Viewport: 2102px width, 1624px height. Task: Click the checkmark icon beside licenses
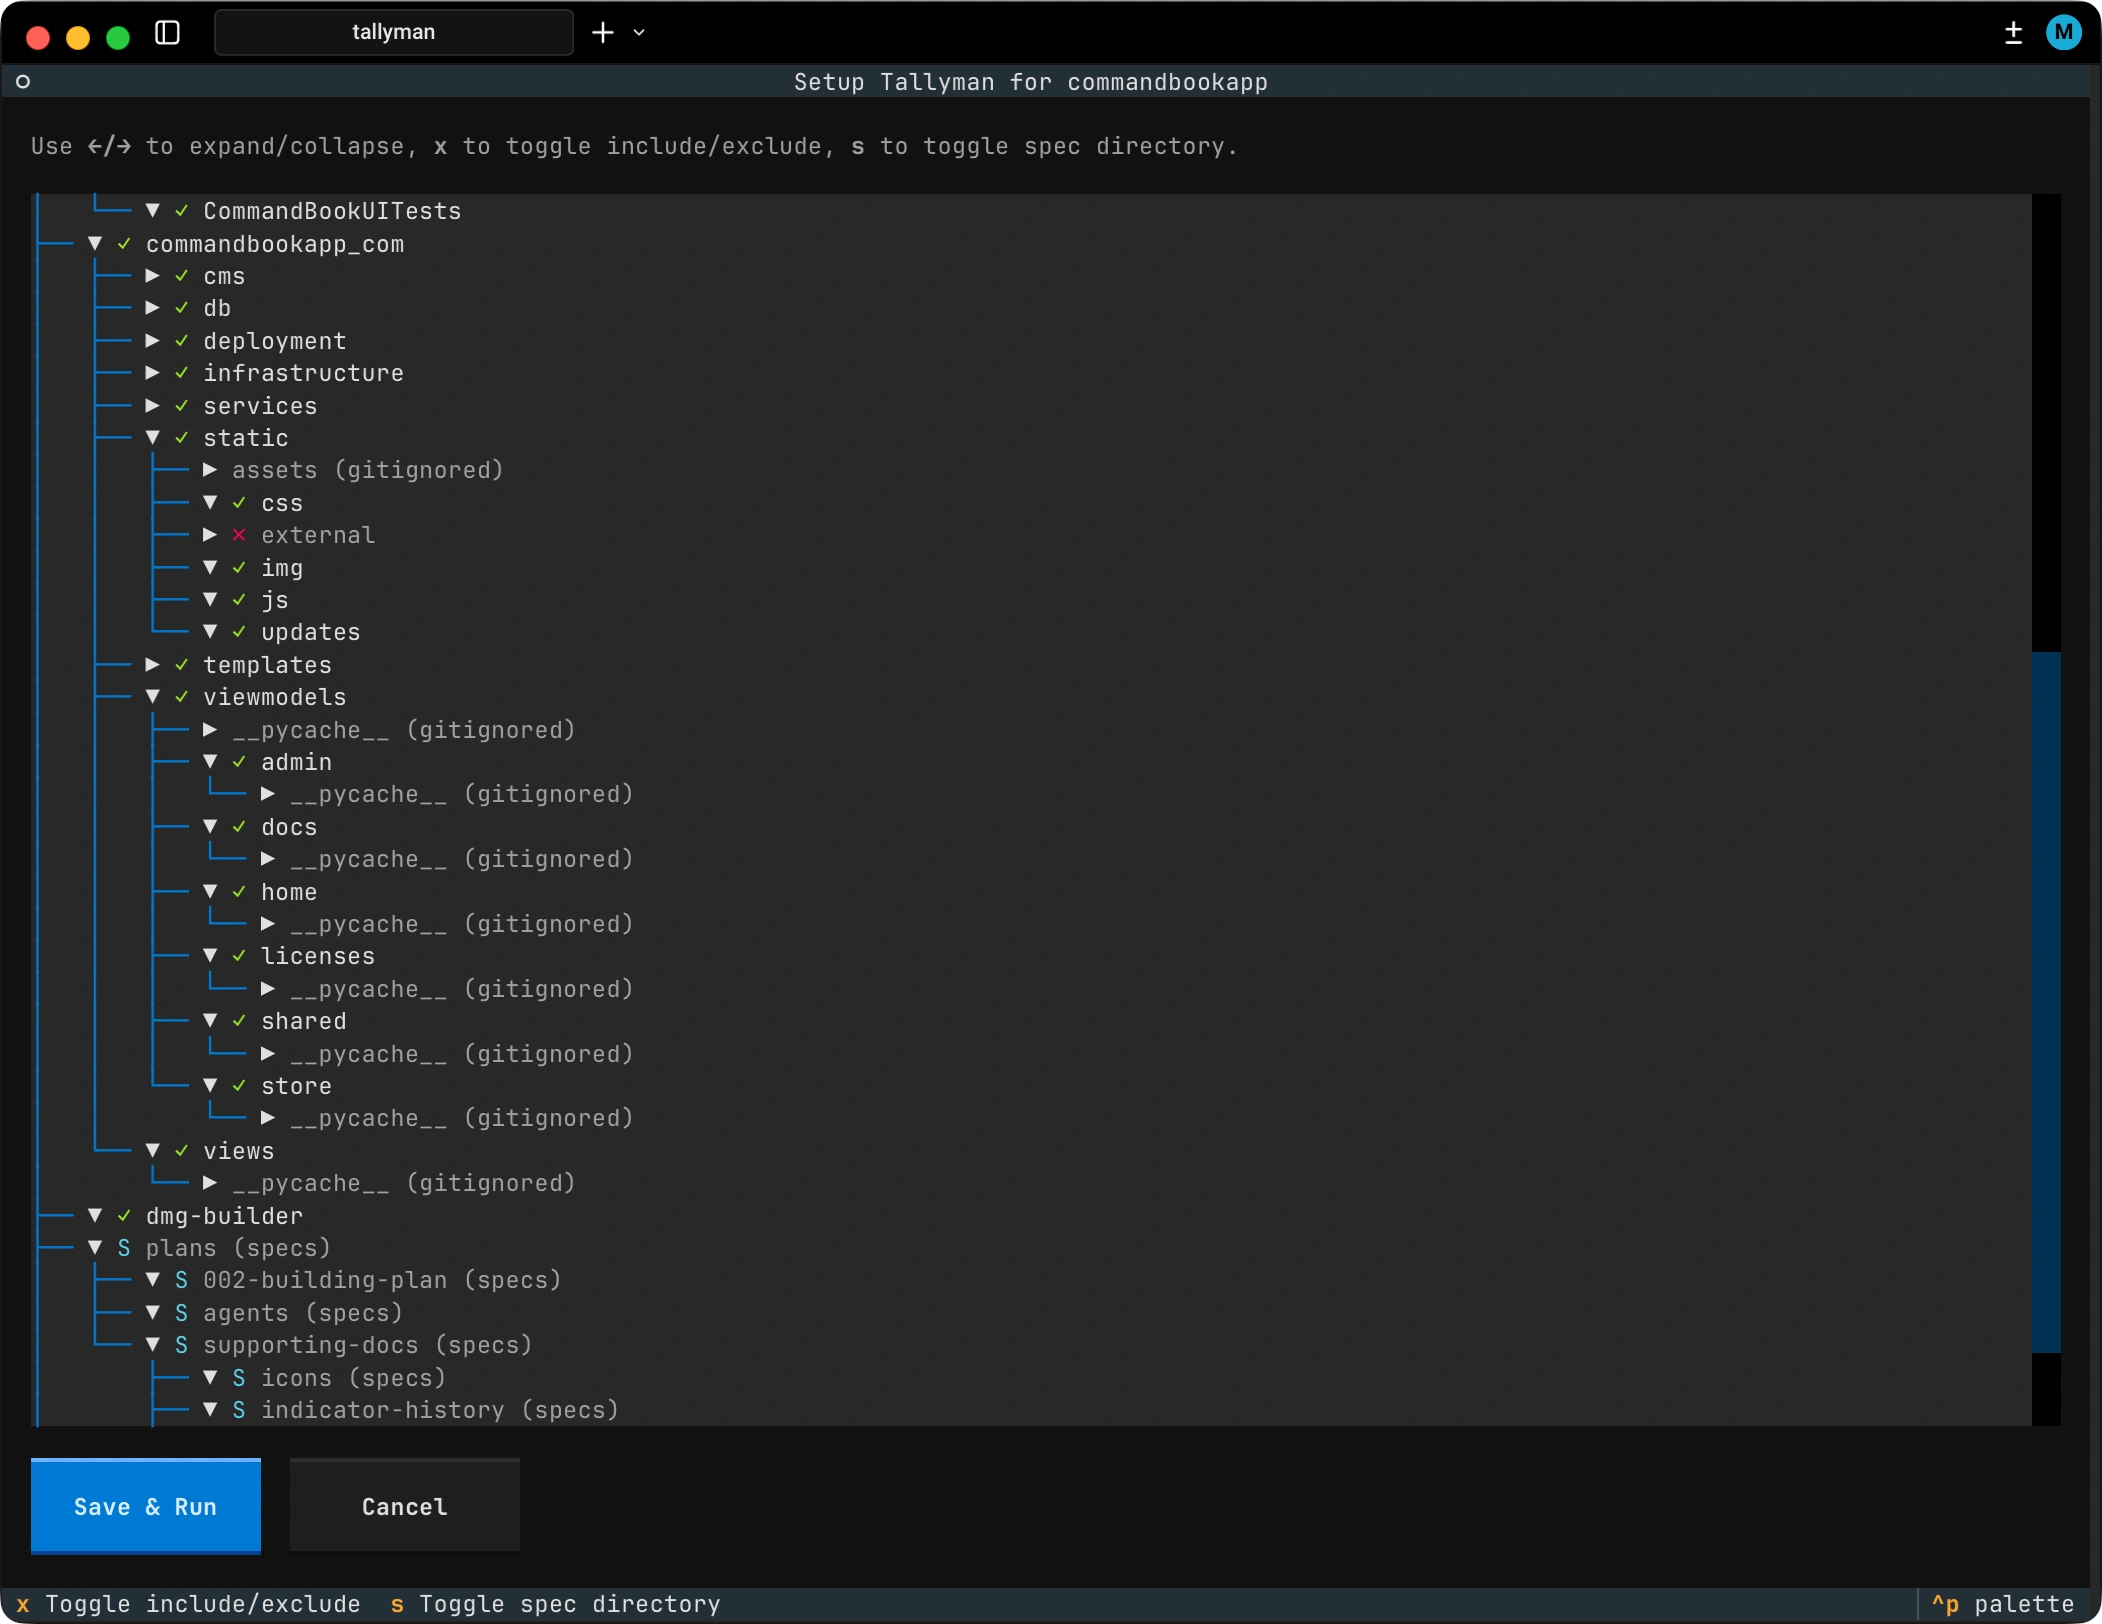tap(239, 956)
